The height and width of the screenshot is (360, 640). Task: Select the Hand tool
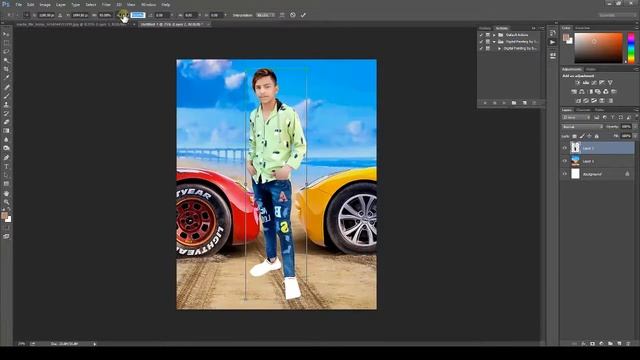point(6,193)
